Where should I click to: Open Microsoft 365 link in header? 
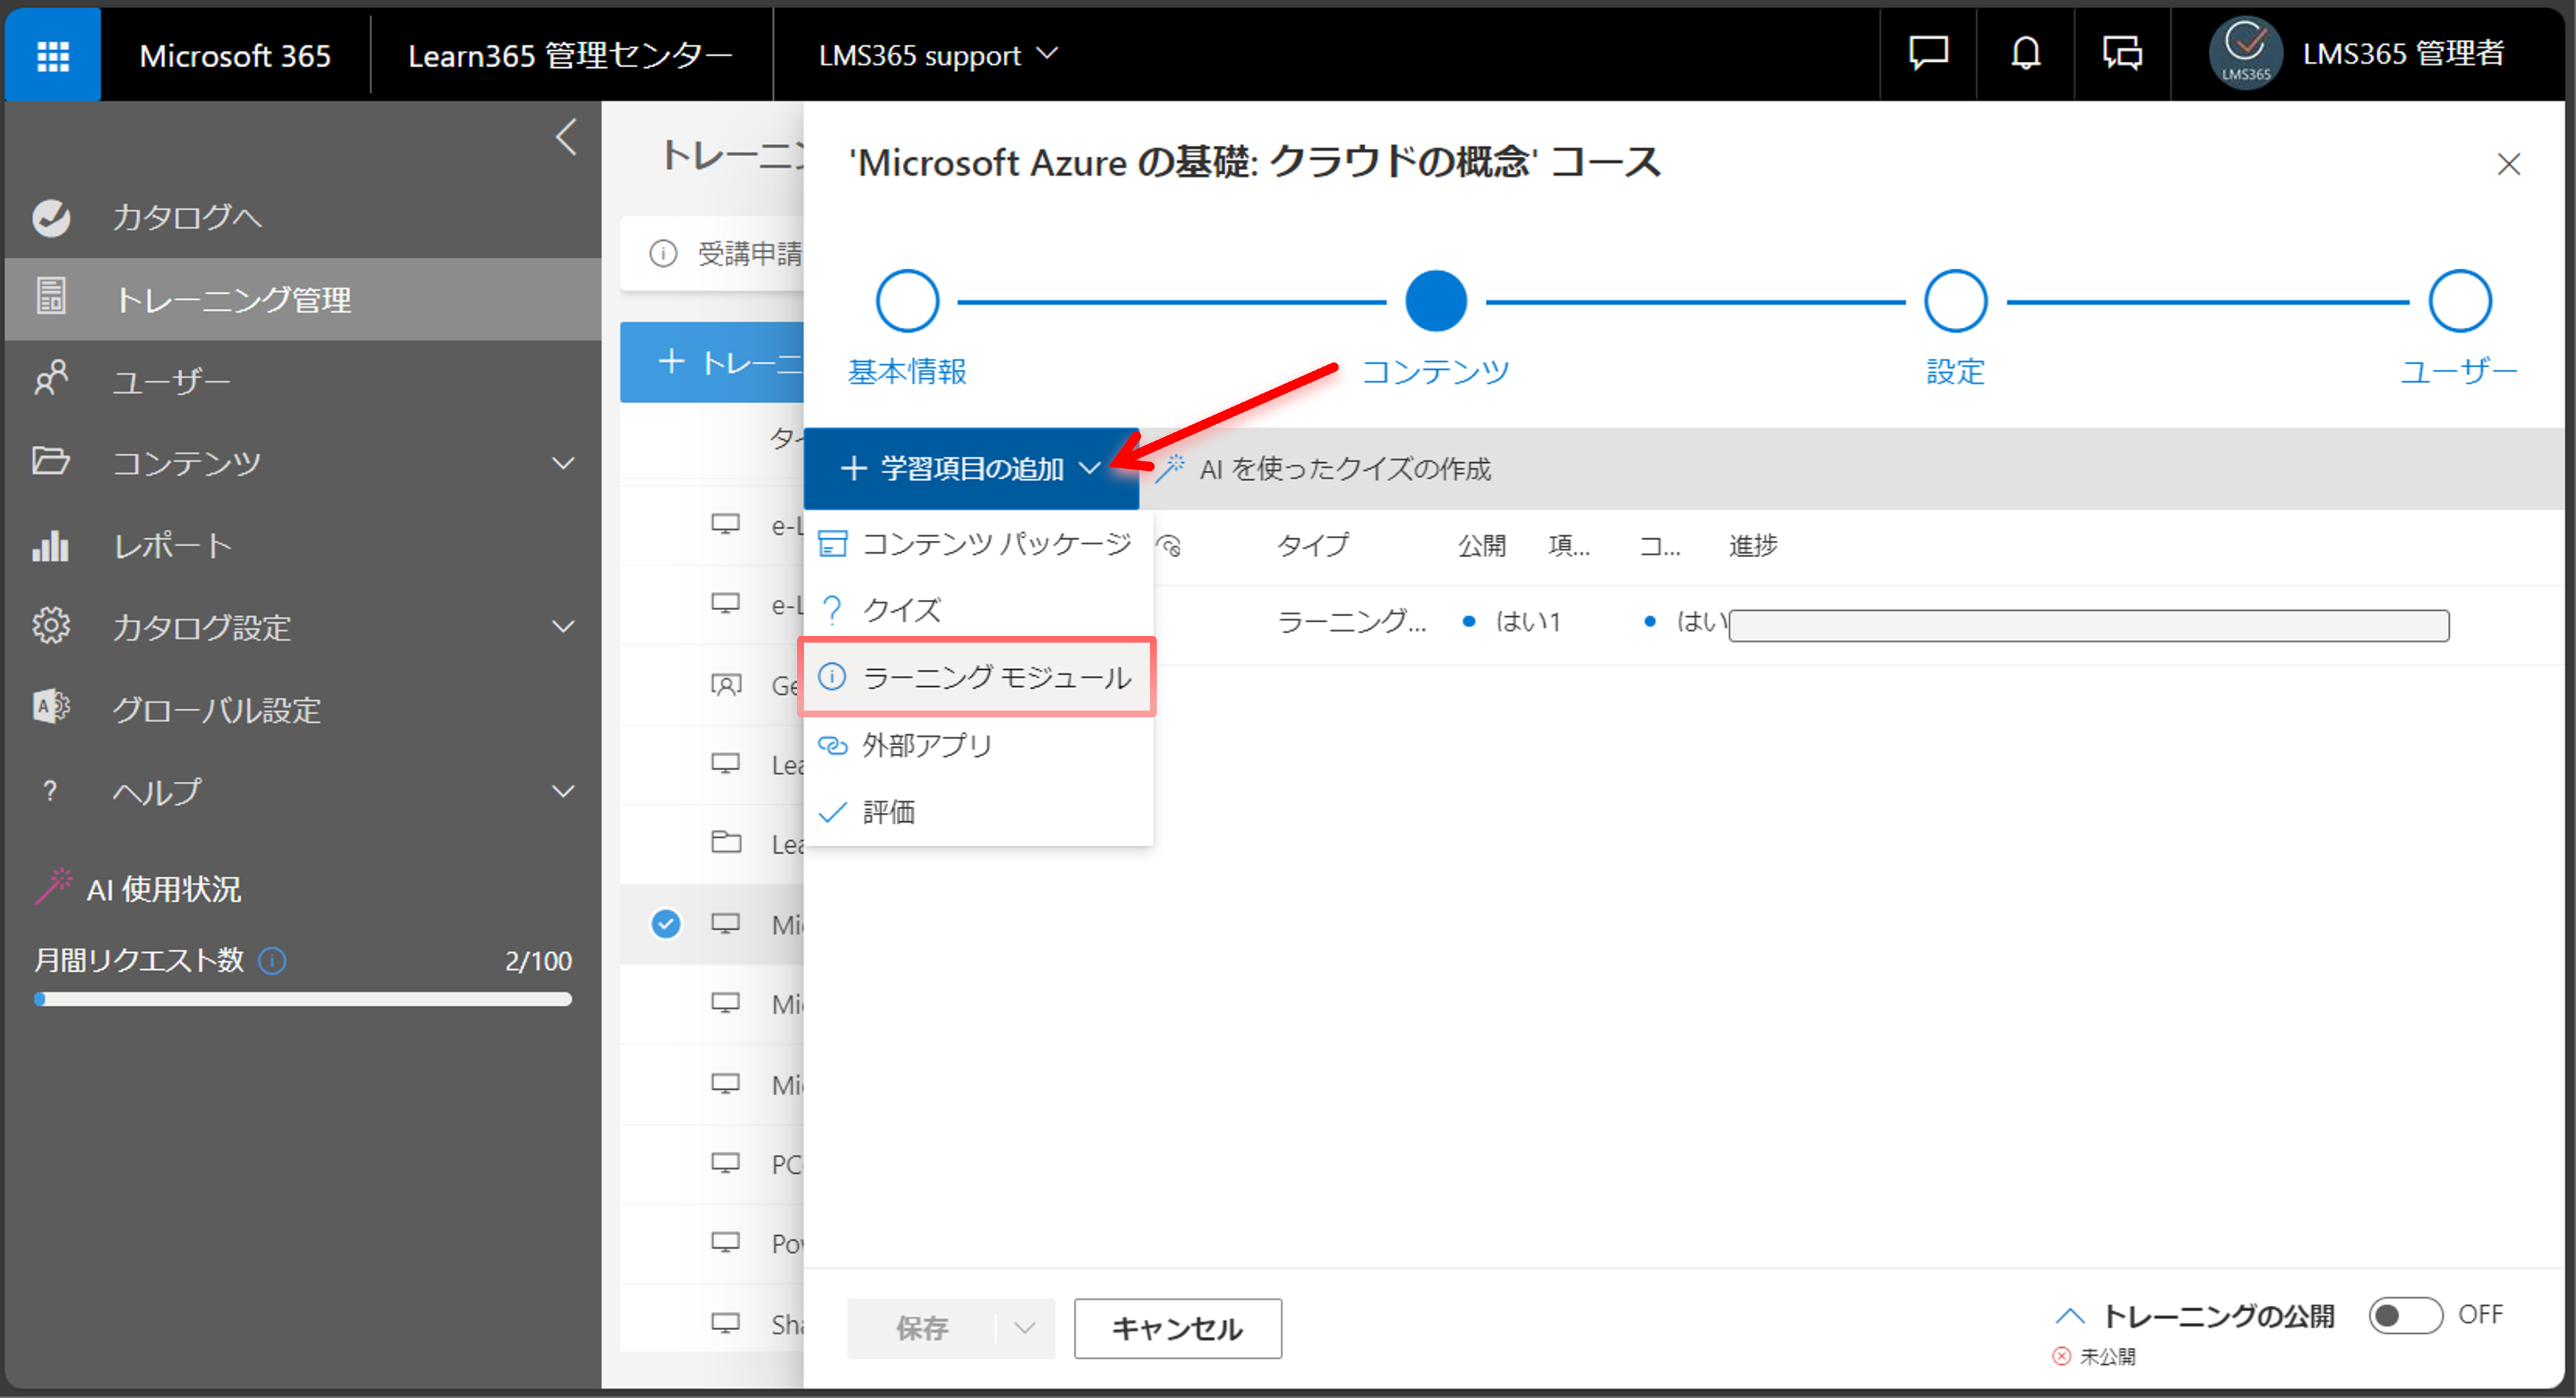click(235, 55)
